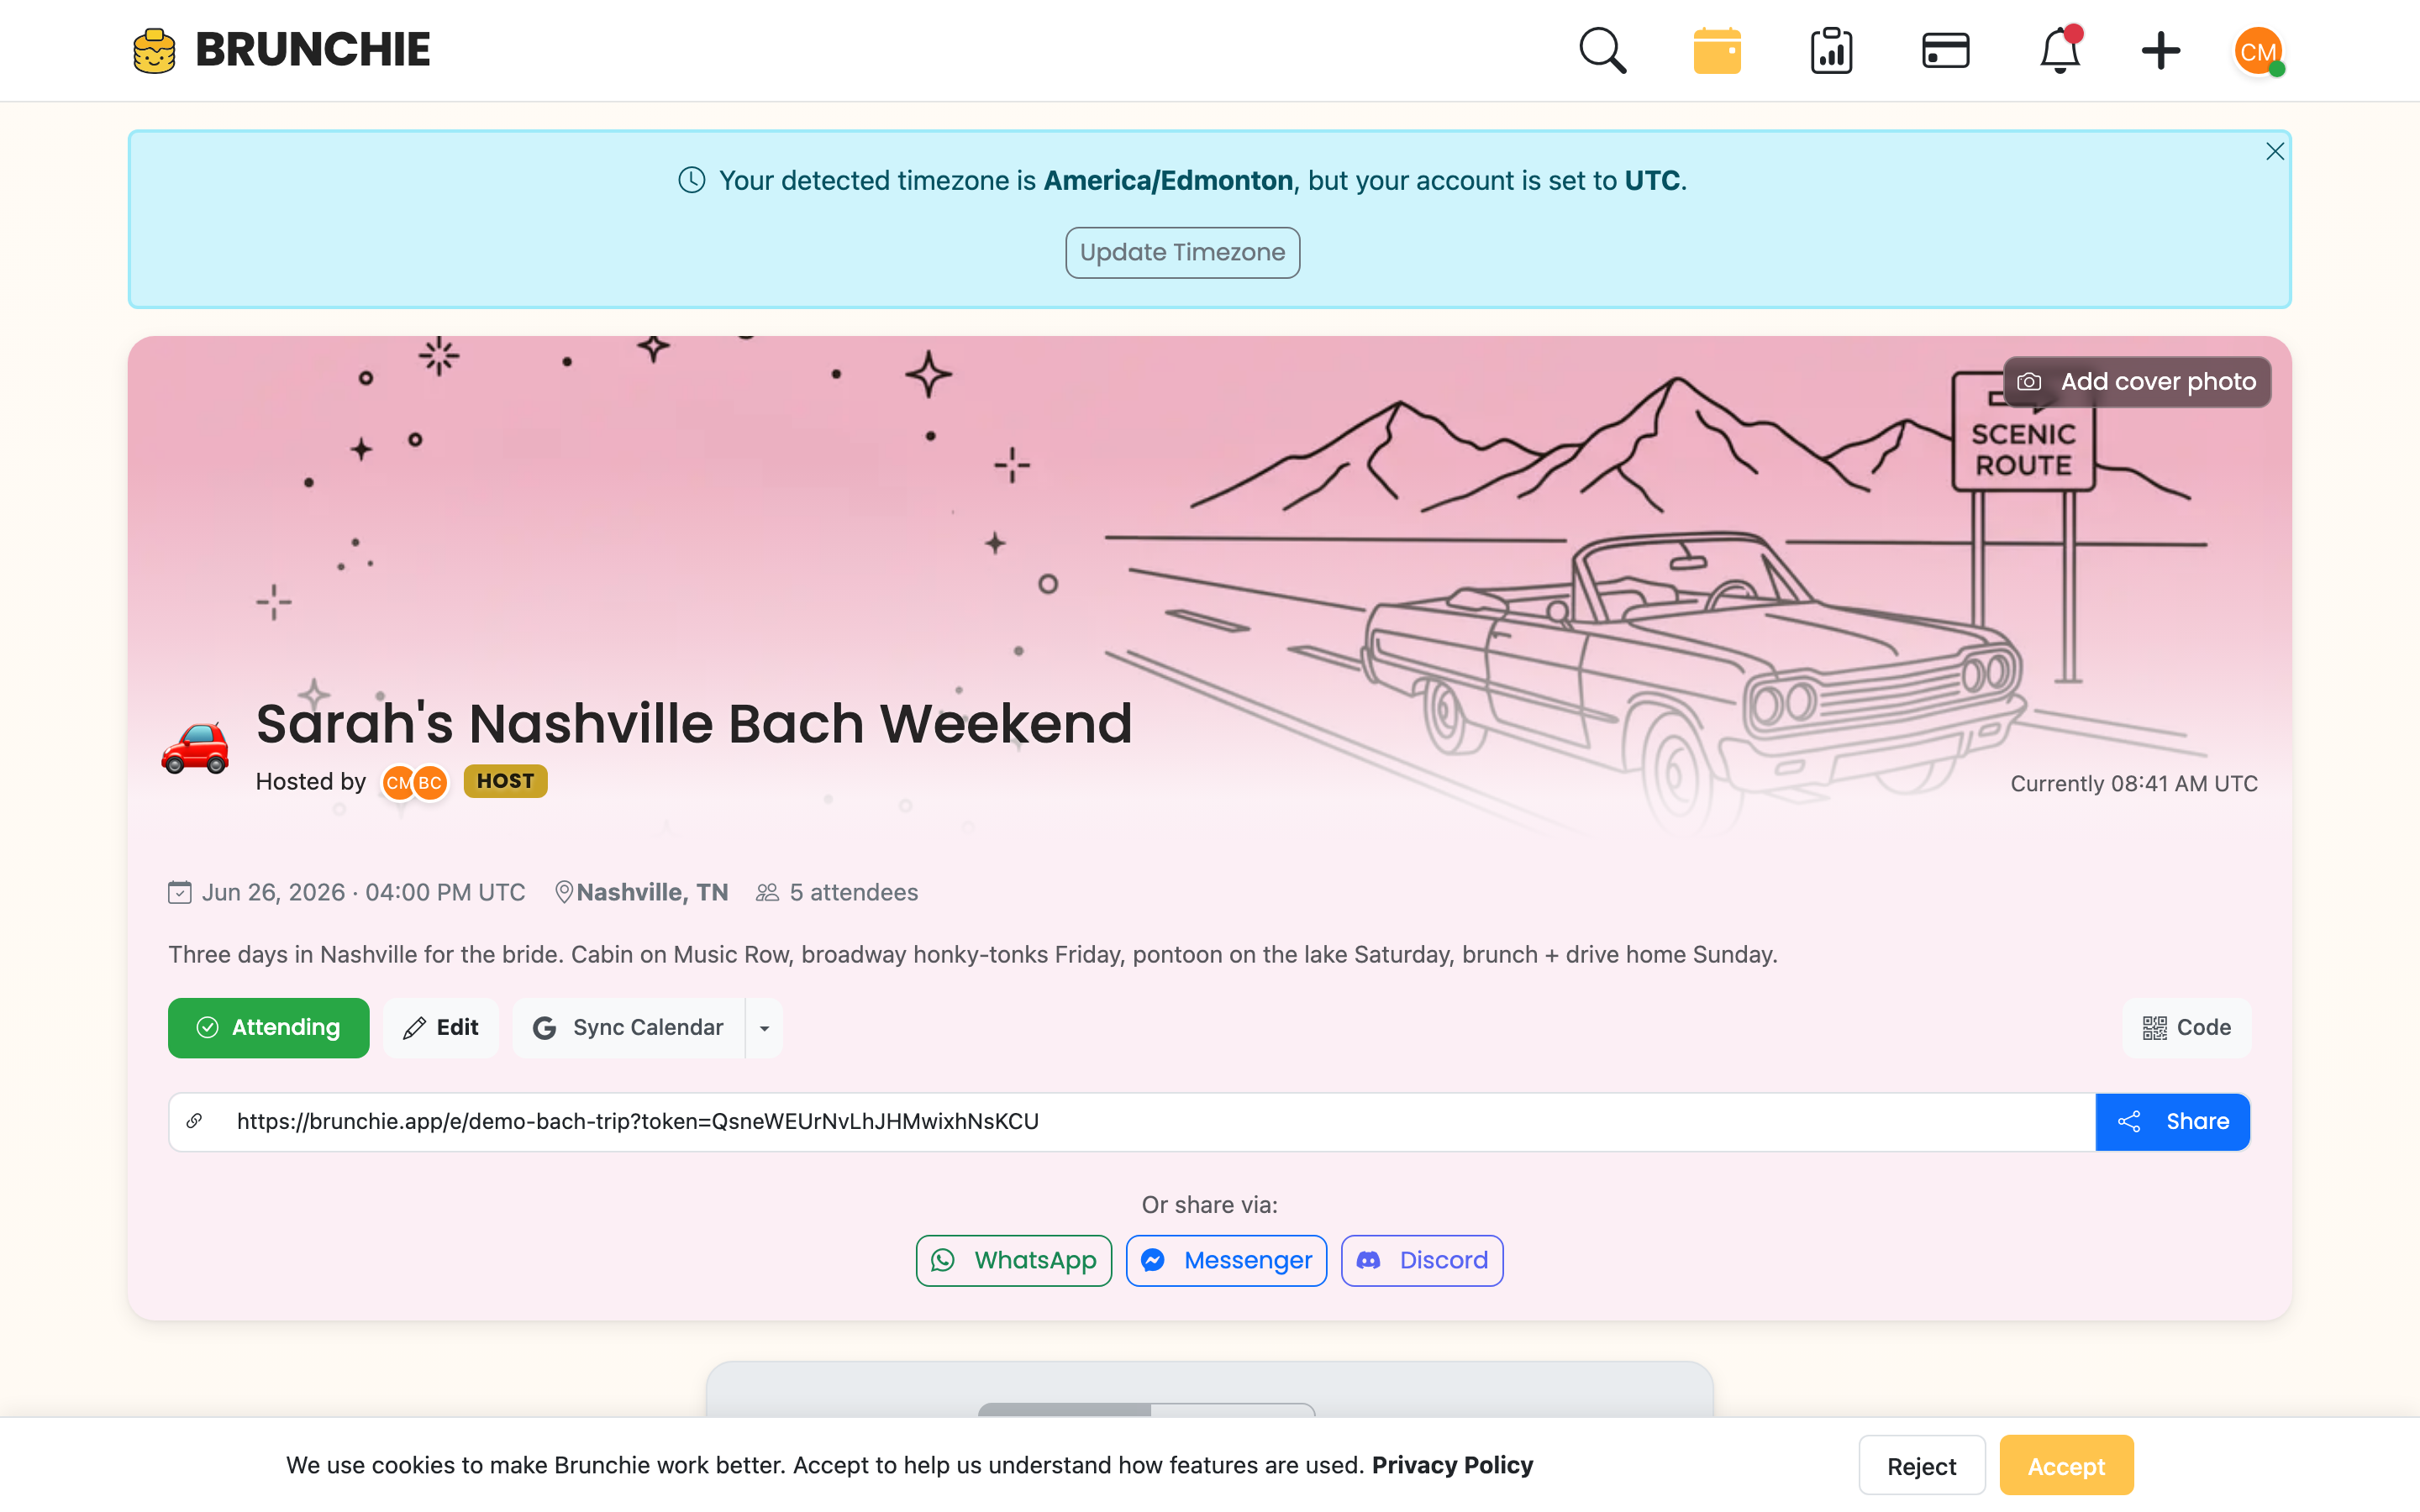
Task: Go to Brunchie home via logo
Action: click(282, 50)
